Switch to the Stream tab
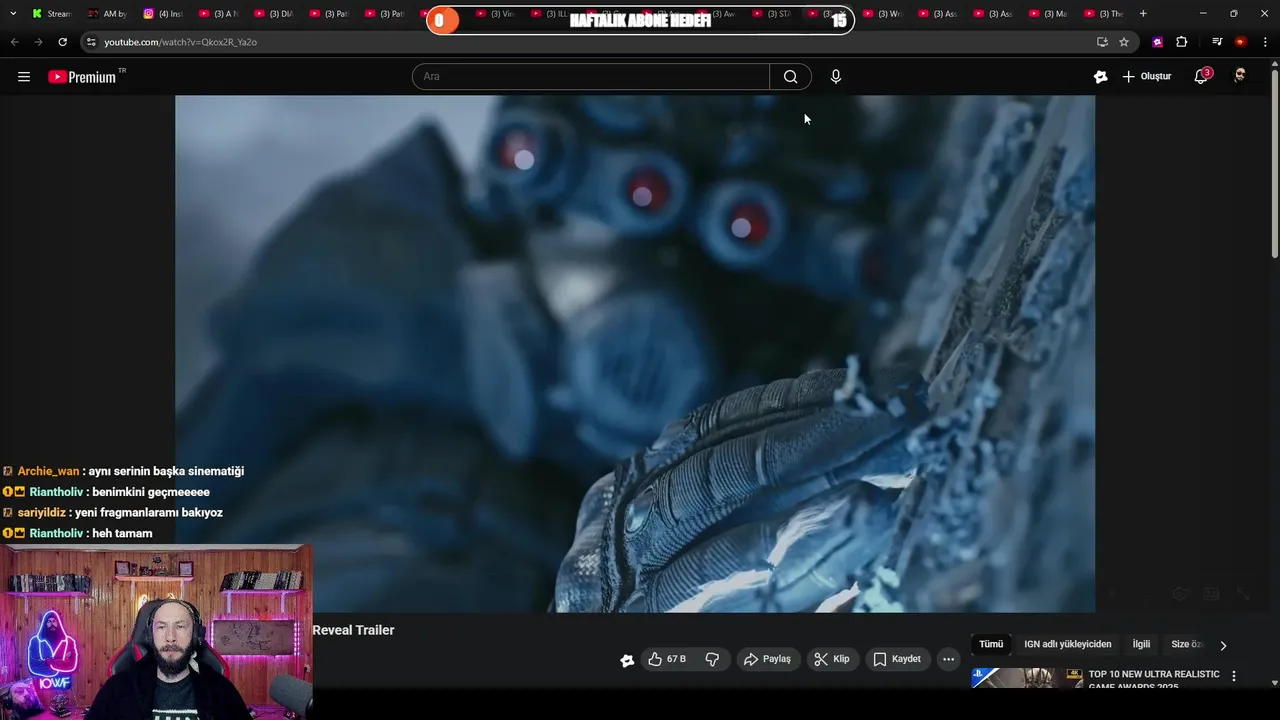This screenshot has width=1280, height=720. point(52,14)
